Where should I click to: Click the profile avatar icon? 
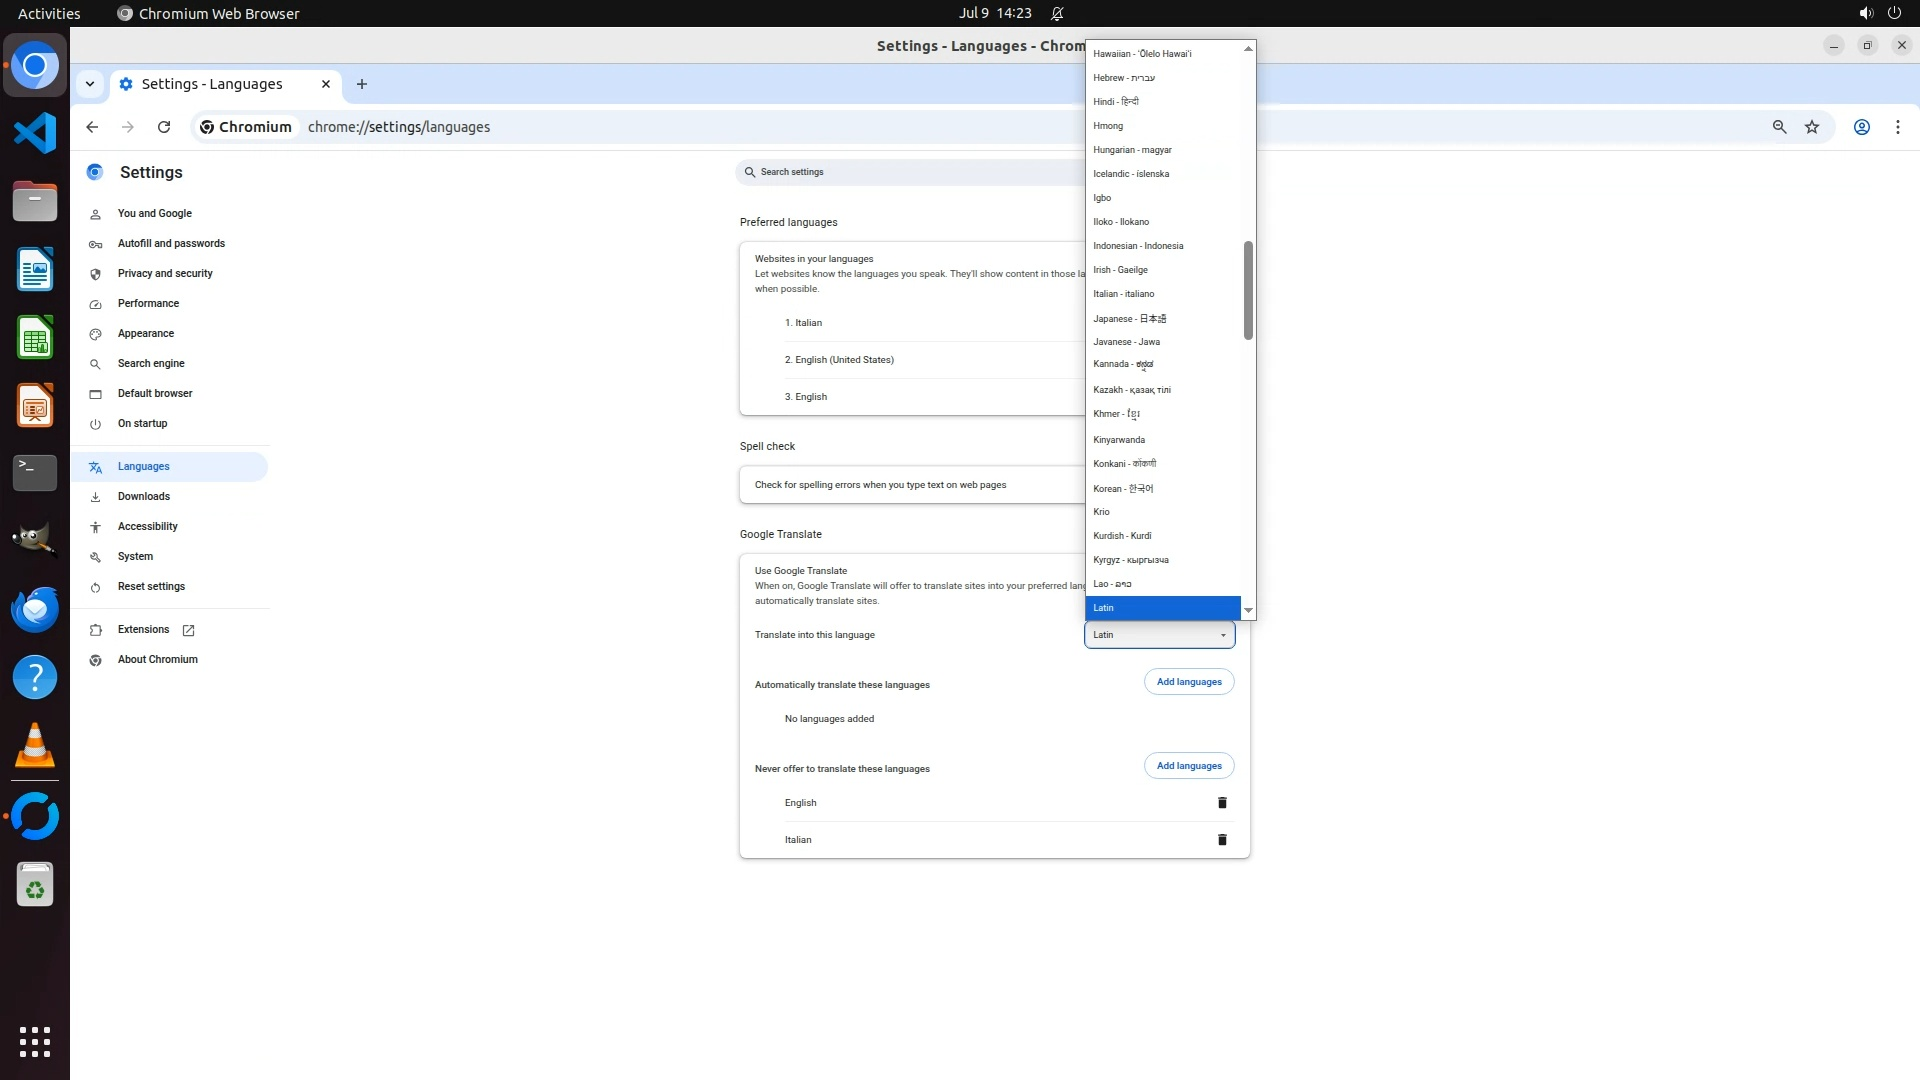coord(1861,127)
